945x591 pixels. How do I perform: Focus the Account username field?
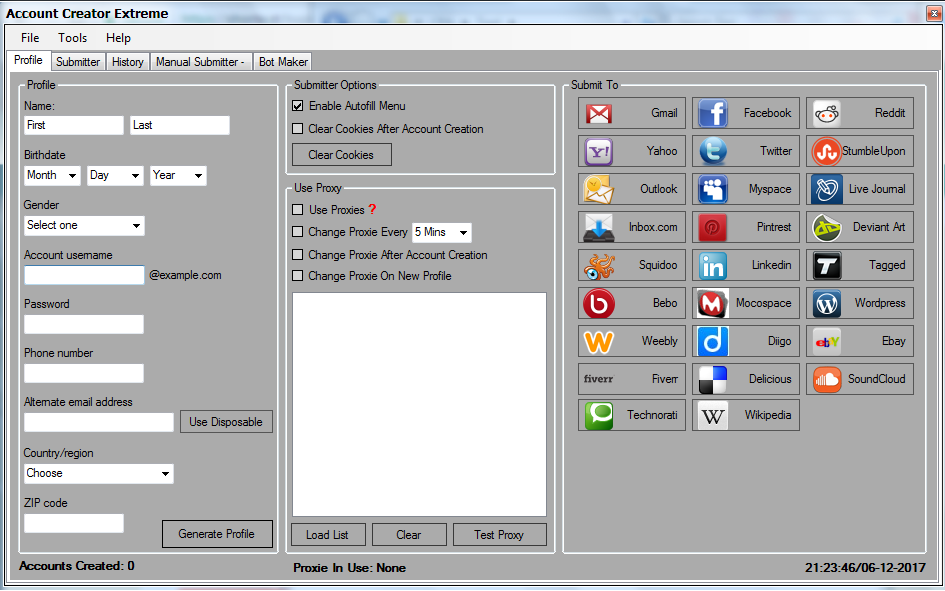pyautogui.click(x=84, y=275)
